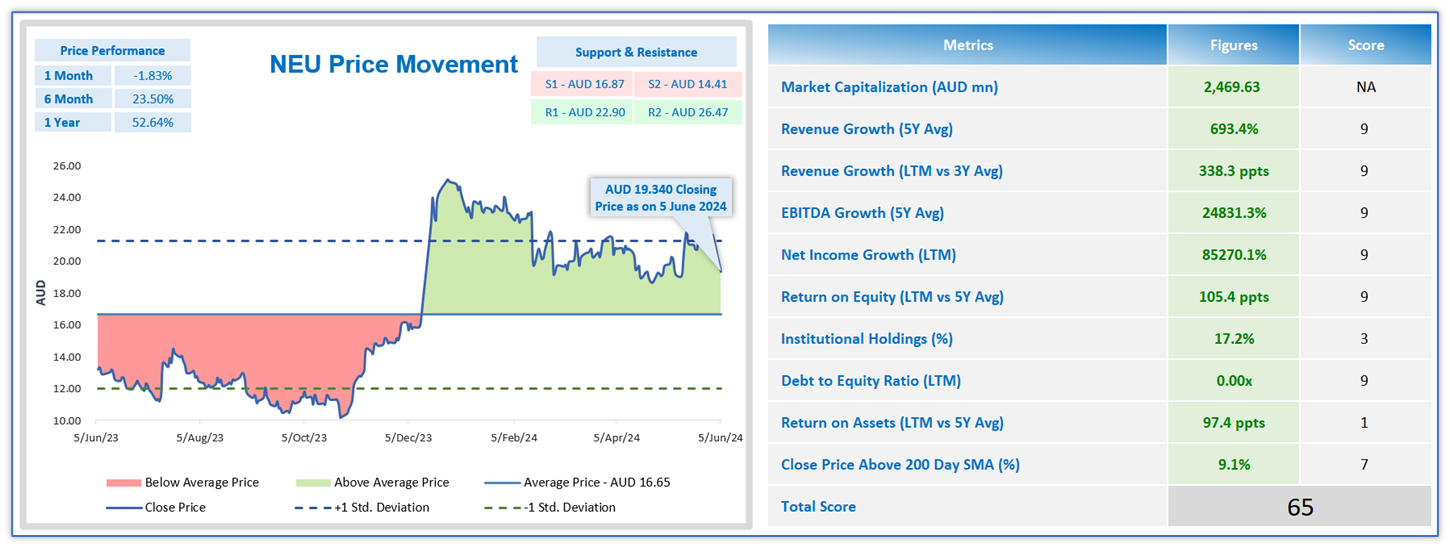Click the Debt to Equity Ratio figure 0.00x

(1232, 381)
